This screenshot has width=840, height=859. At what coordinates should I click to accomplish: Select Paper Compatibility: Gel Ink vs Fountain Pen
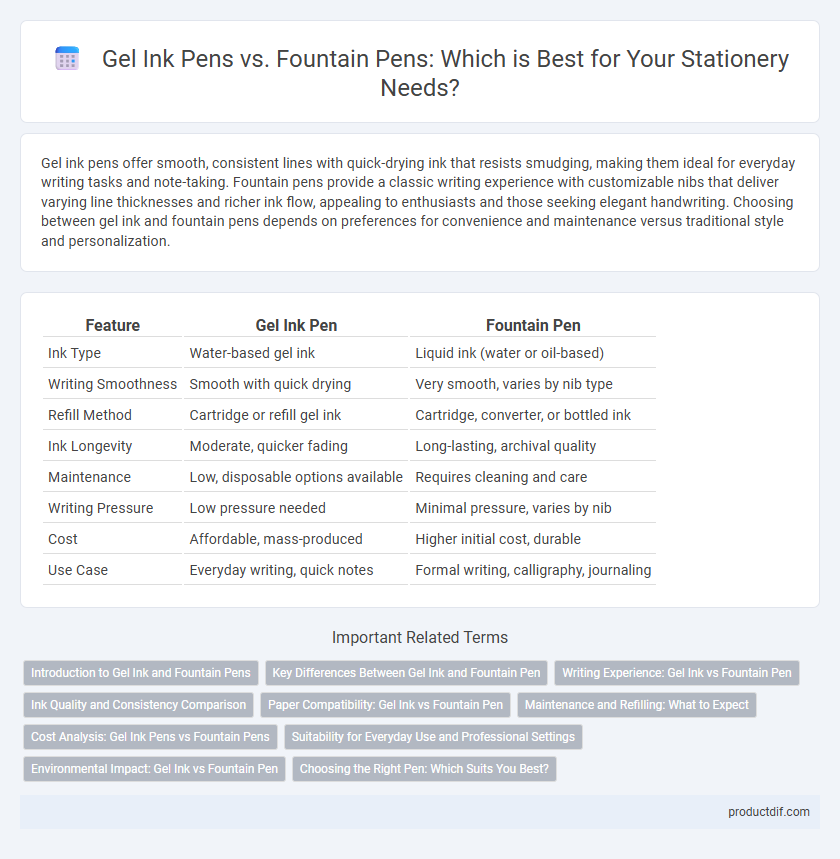[385, 705]
